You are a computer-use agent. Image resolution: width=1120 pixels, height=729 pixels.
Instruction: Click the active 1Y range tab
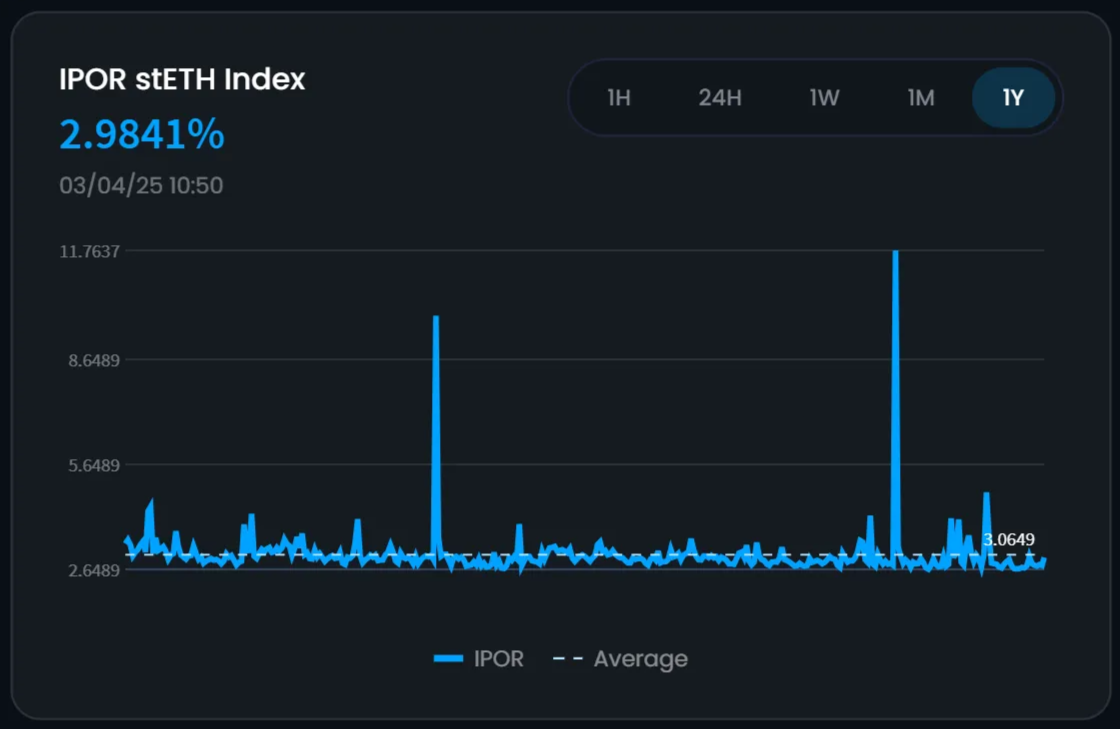[x=1013, y=98]
